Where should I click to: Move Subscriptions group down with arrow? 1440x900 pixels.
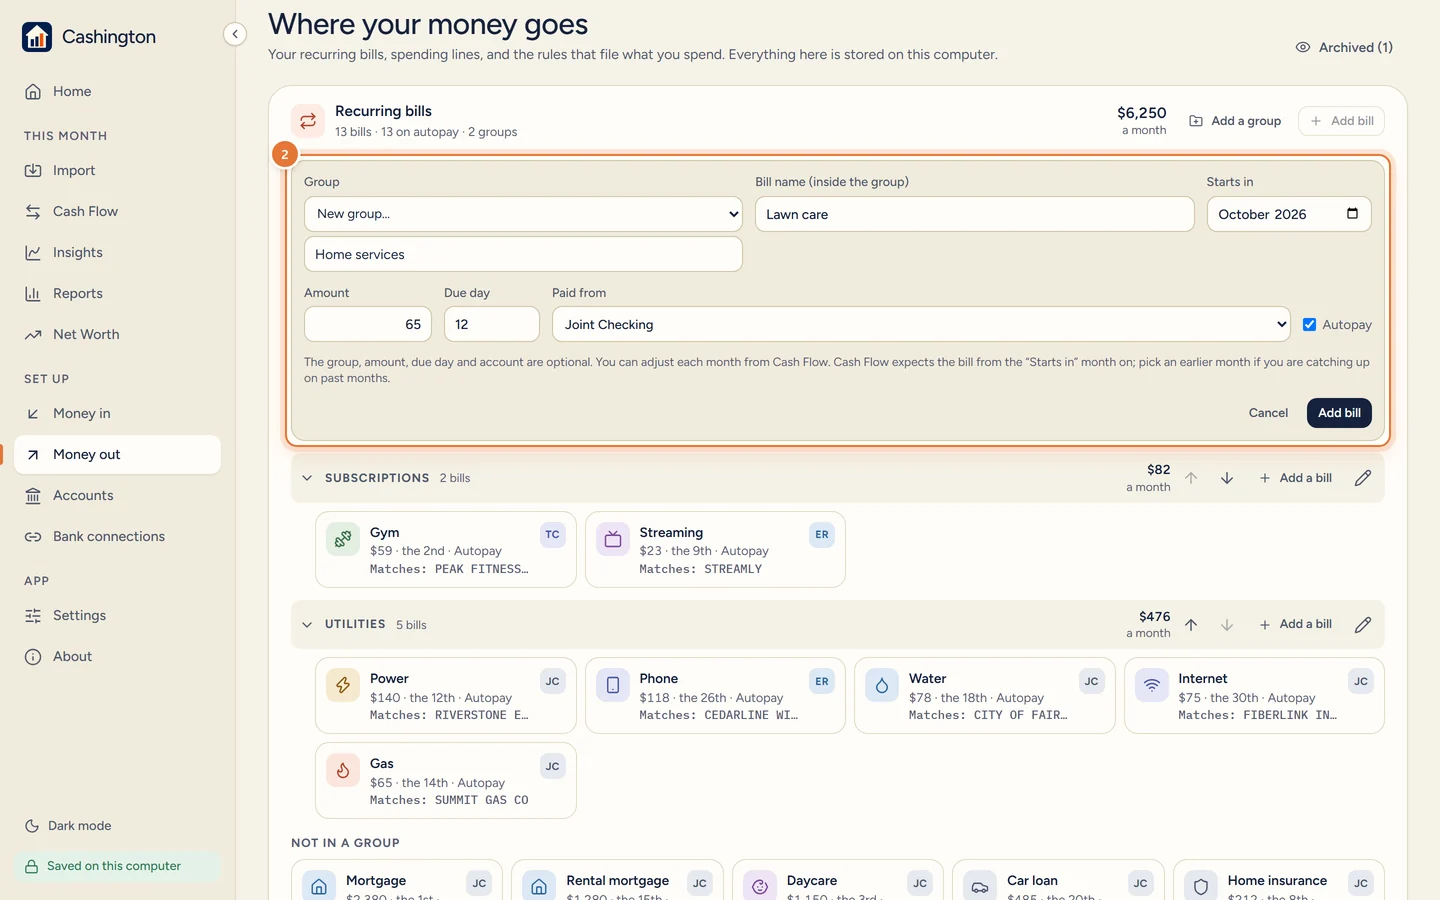(x=1227, y=478)
